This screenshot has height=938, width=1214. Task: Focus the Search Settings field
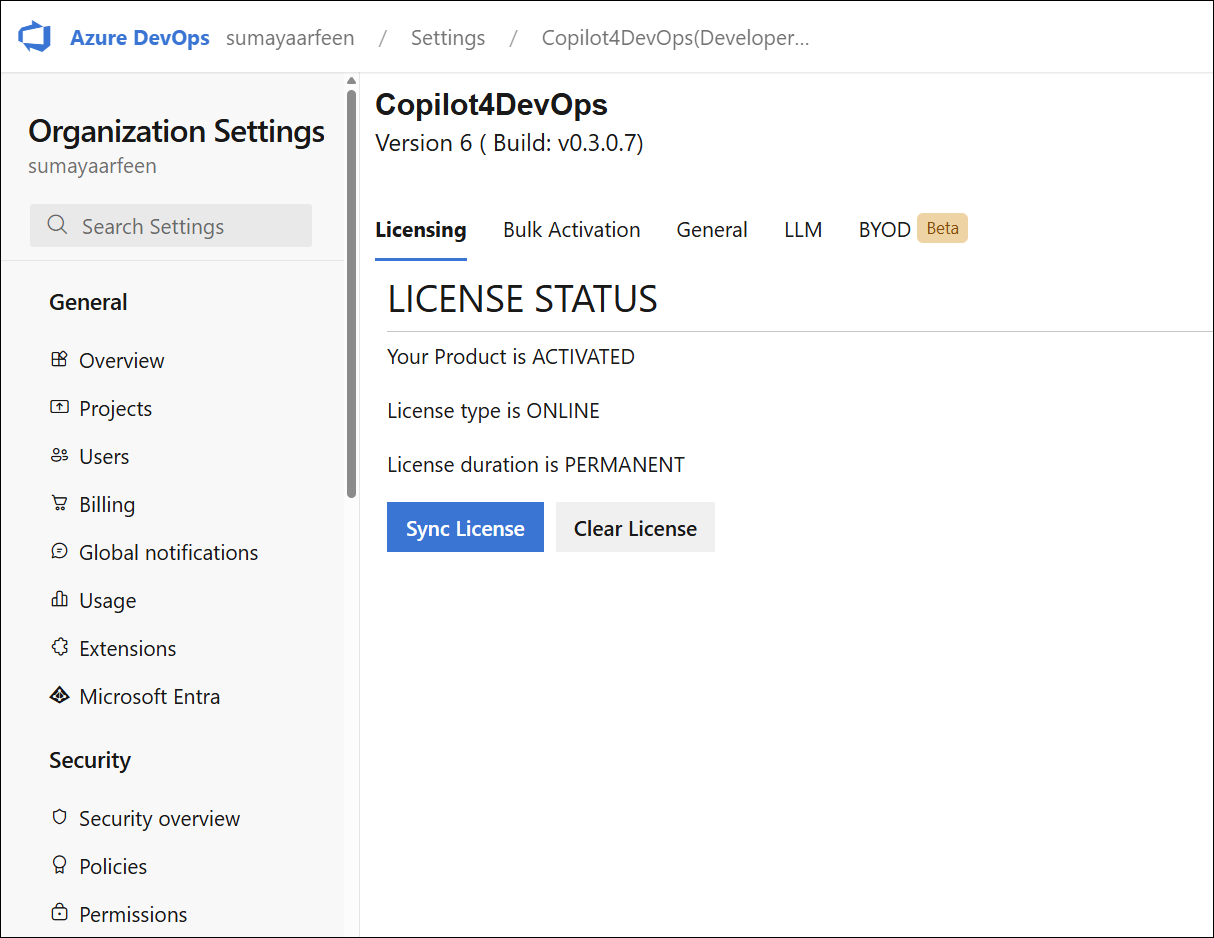[171, 225]
